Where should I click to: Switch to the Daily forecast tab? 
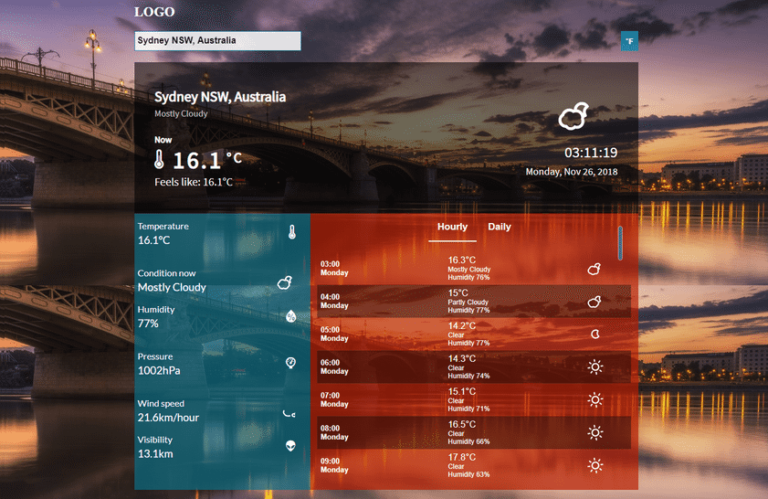(x=499, y=227)
